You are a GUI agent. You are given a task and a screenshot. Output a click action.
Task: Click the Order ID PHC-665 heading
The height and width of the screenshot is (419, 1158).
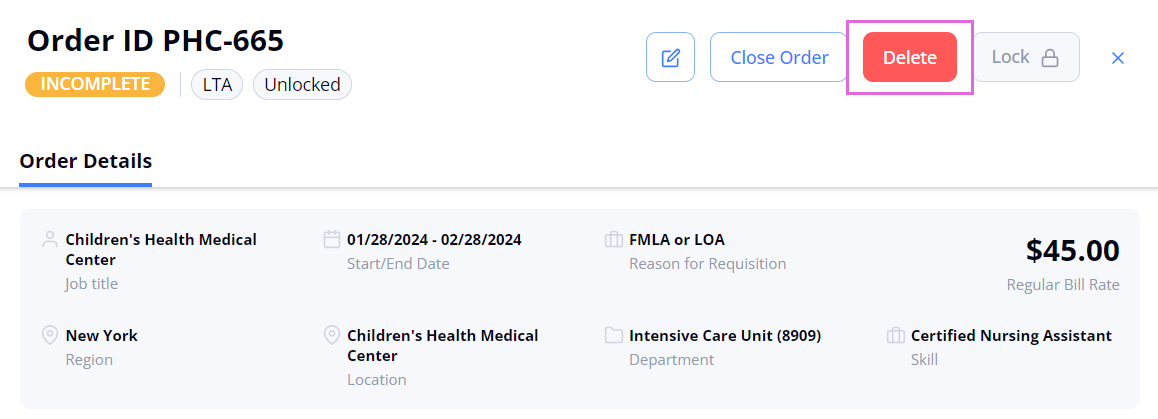[x=155, y=41]
